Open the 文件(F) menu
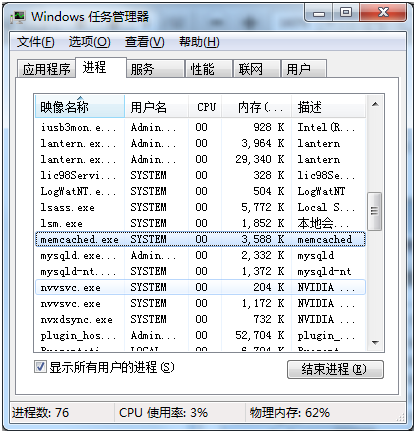 pos(35,42)
